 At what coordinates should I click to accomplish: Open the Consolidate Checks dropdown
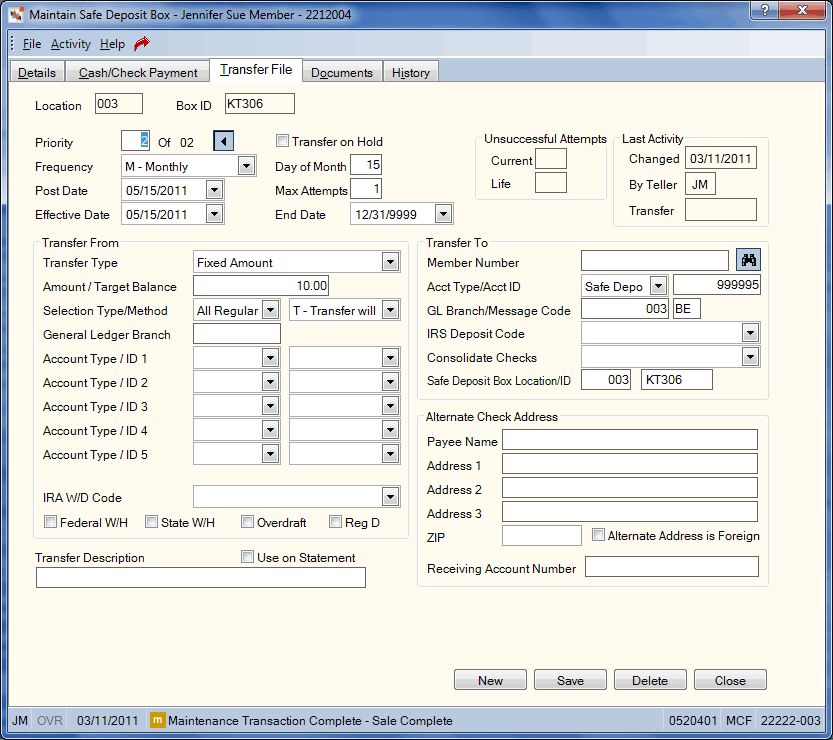(x=750, y=357)
